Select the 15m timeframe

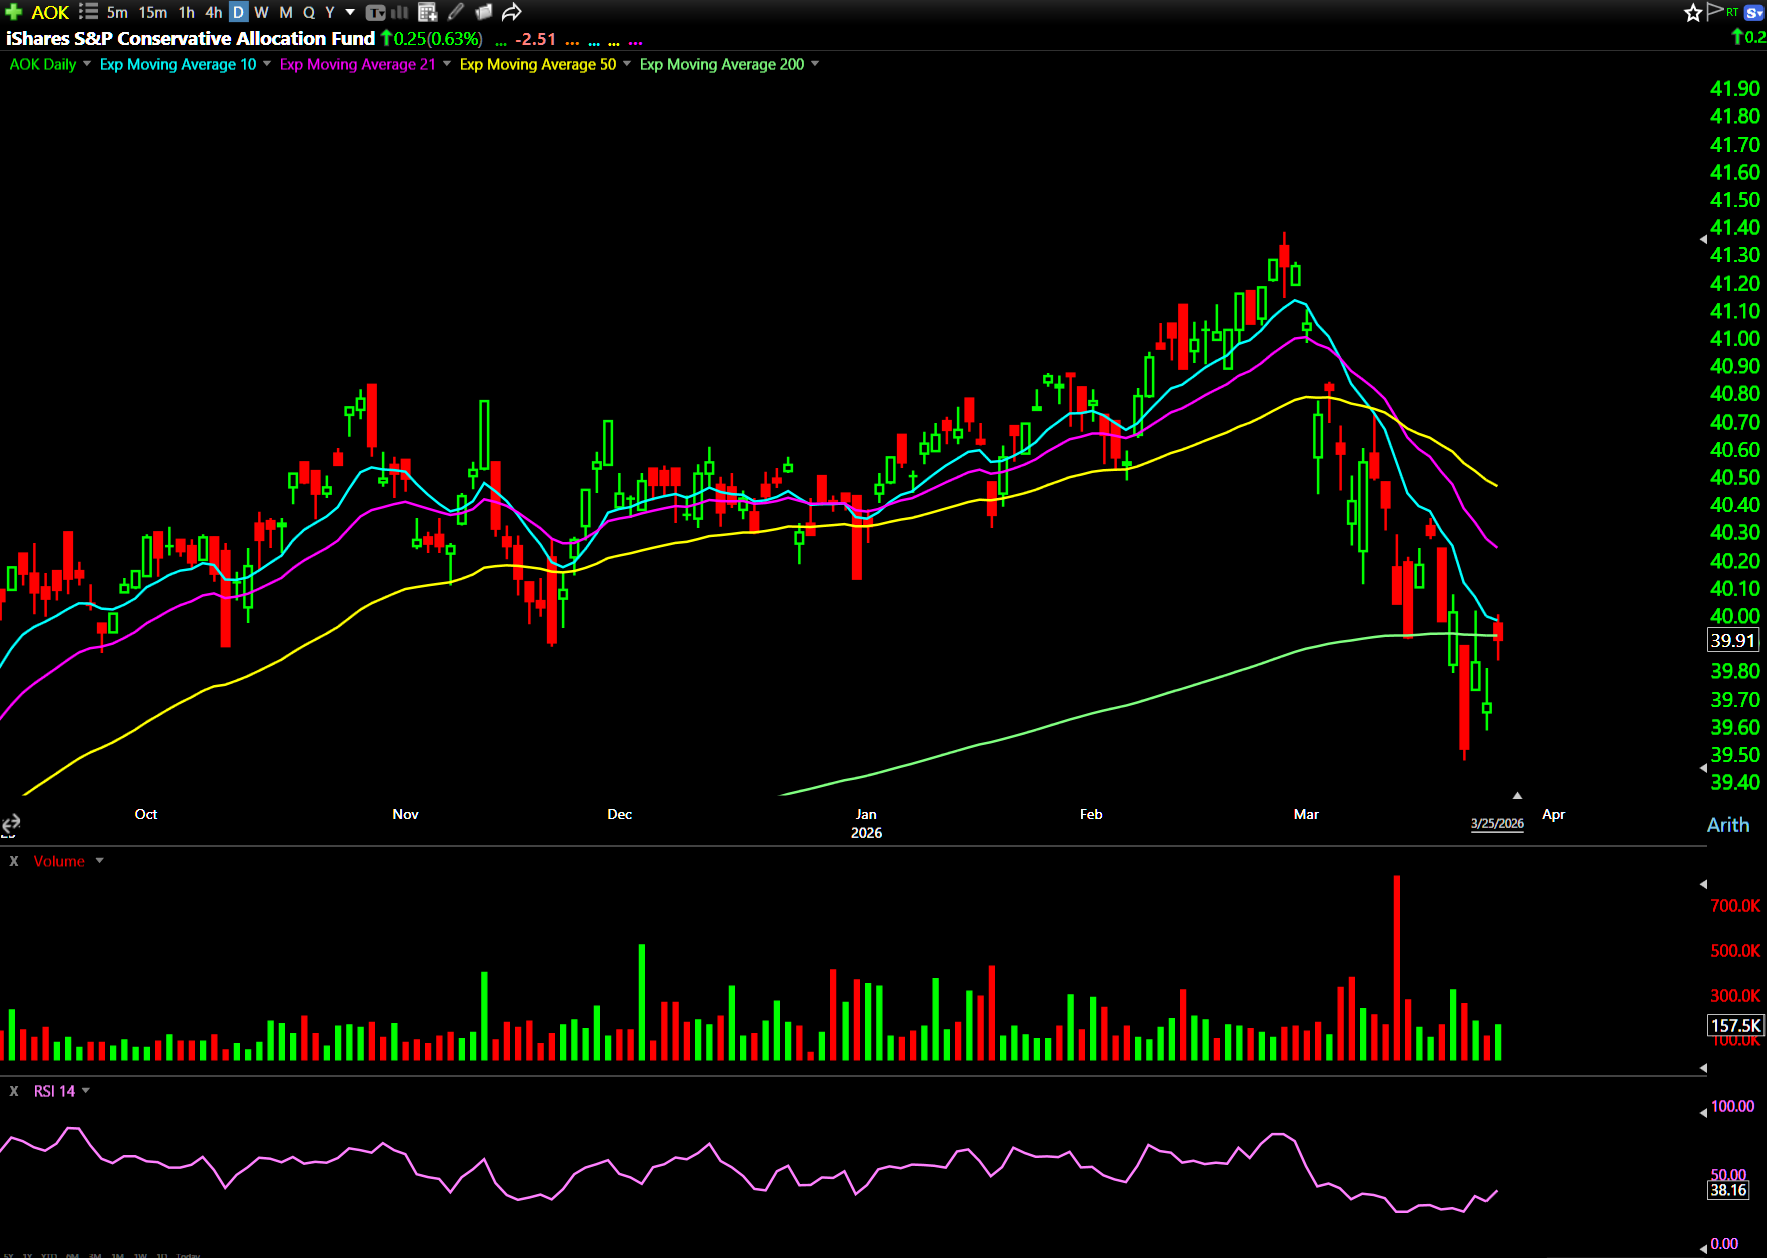coord(153,12)
